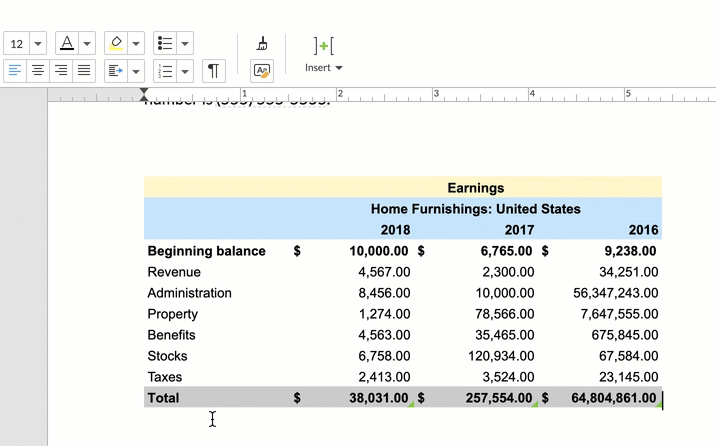The image size is (716, 446).
Task: Click the 120,934.00 stocks value
Action: pos(501,356)
